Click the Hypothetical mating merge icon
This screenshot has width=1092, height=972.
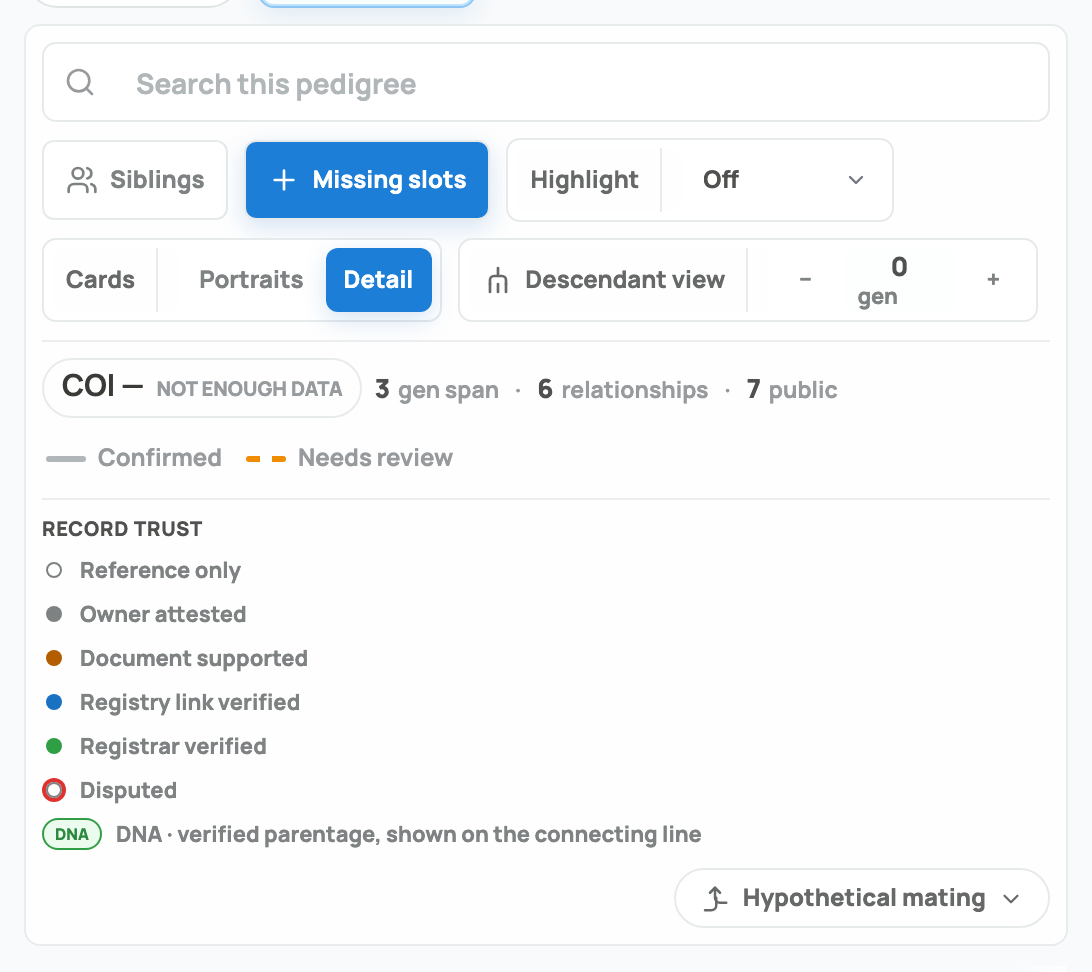(x=715, y=898)
